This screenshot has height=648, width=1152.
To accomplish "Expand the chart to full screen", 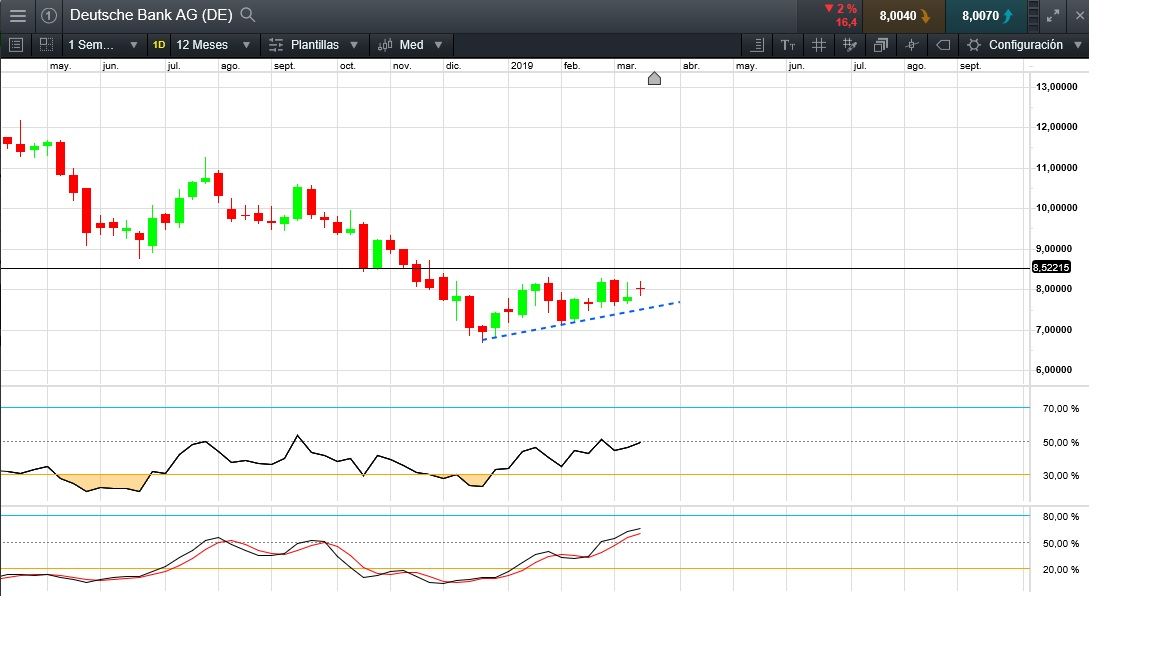I will point(1053,15).
